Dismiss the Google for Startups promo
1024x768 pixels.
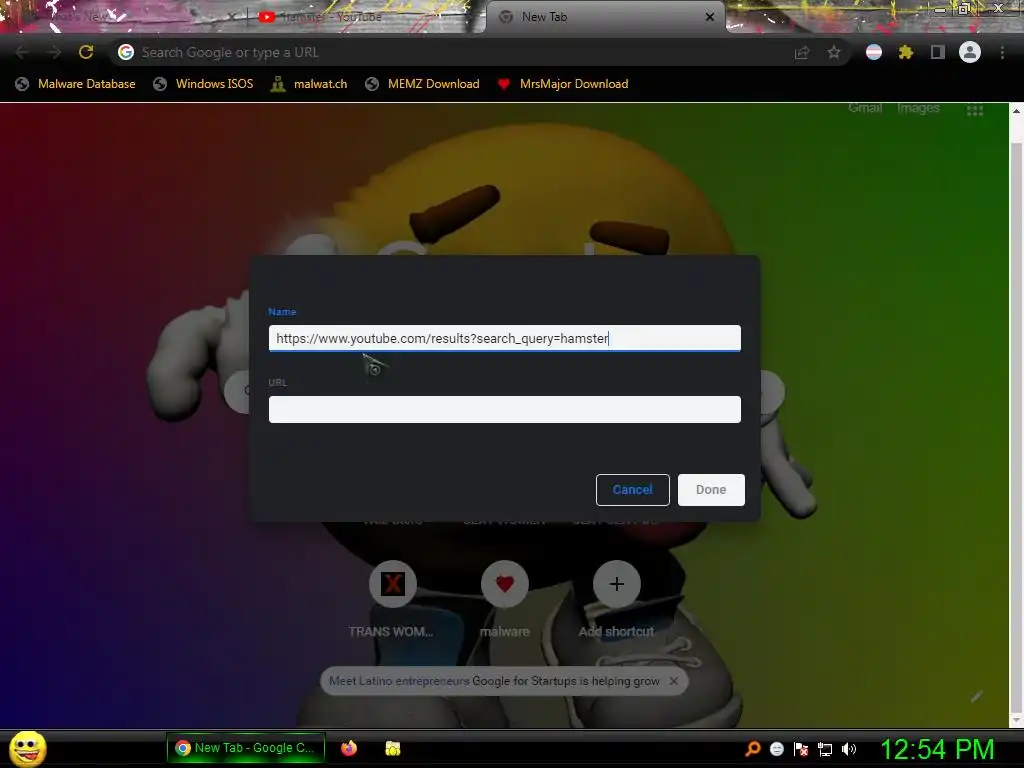(x=674, y=681)
